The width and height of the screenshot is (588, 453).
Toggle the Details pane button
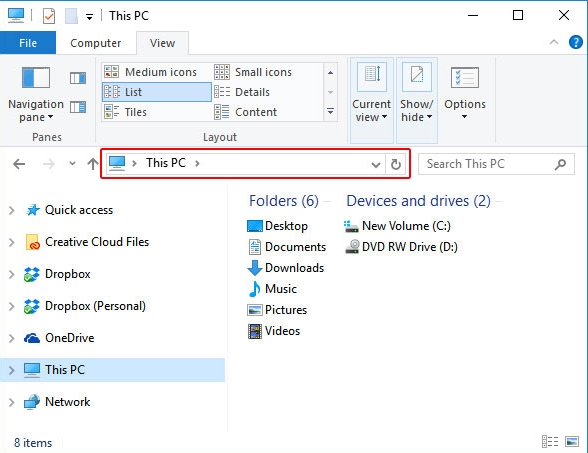(78, 107)
